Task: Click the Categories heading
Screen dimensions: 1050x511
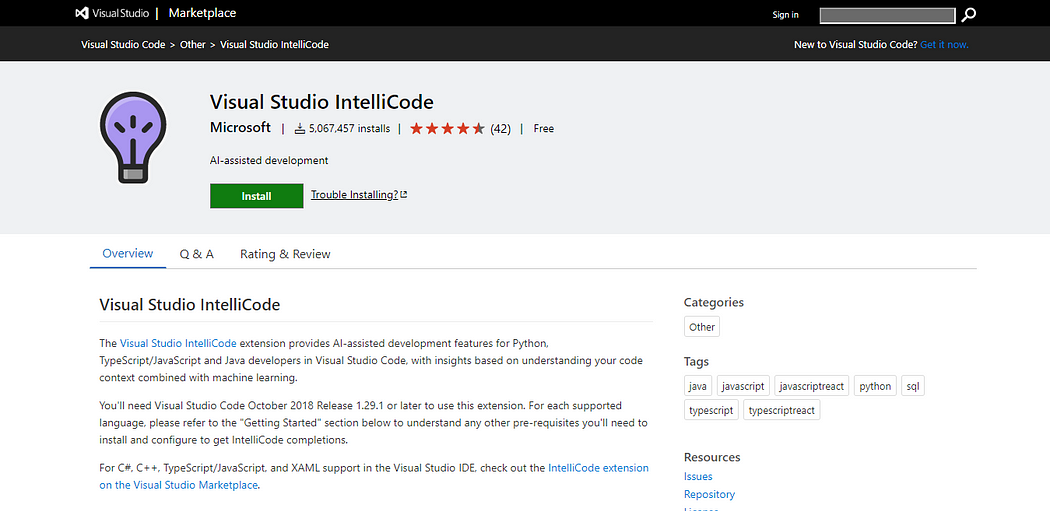Action: point(714,302)
